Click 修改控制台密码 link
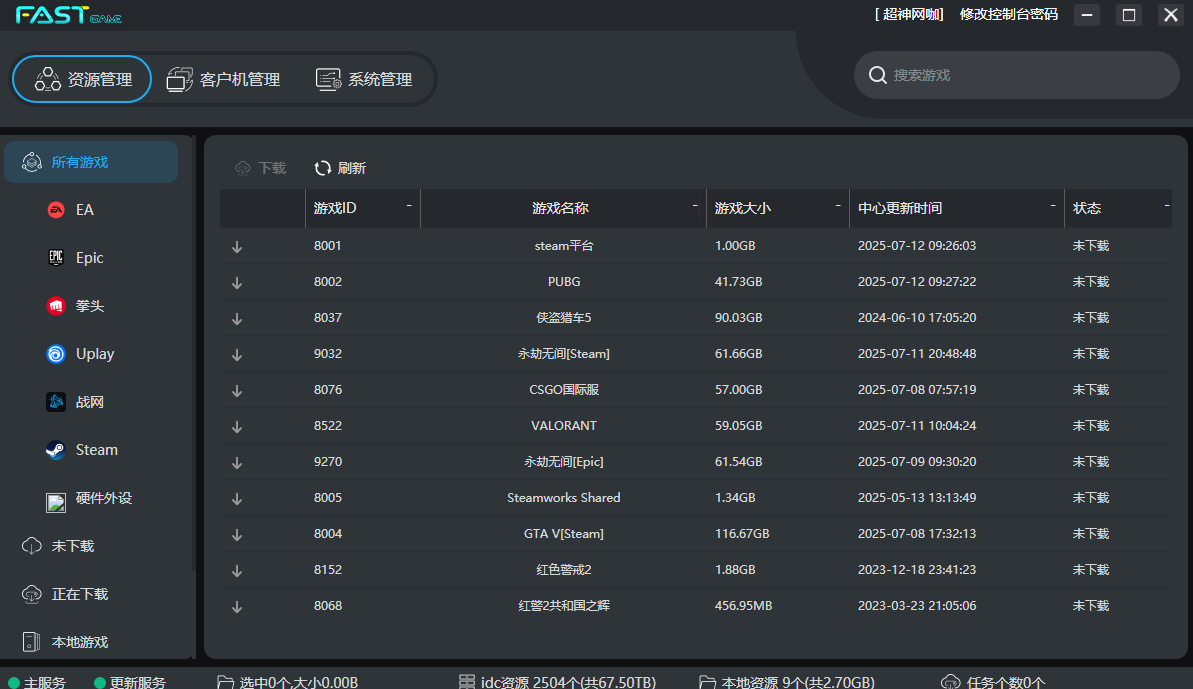Screen dimensions: 1193x689 point(1009,14)
